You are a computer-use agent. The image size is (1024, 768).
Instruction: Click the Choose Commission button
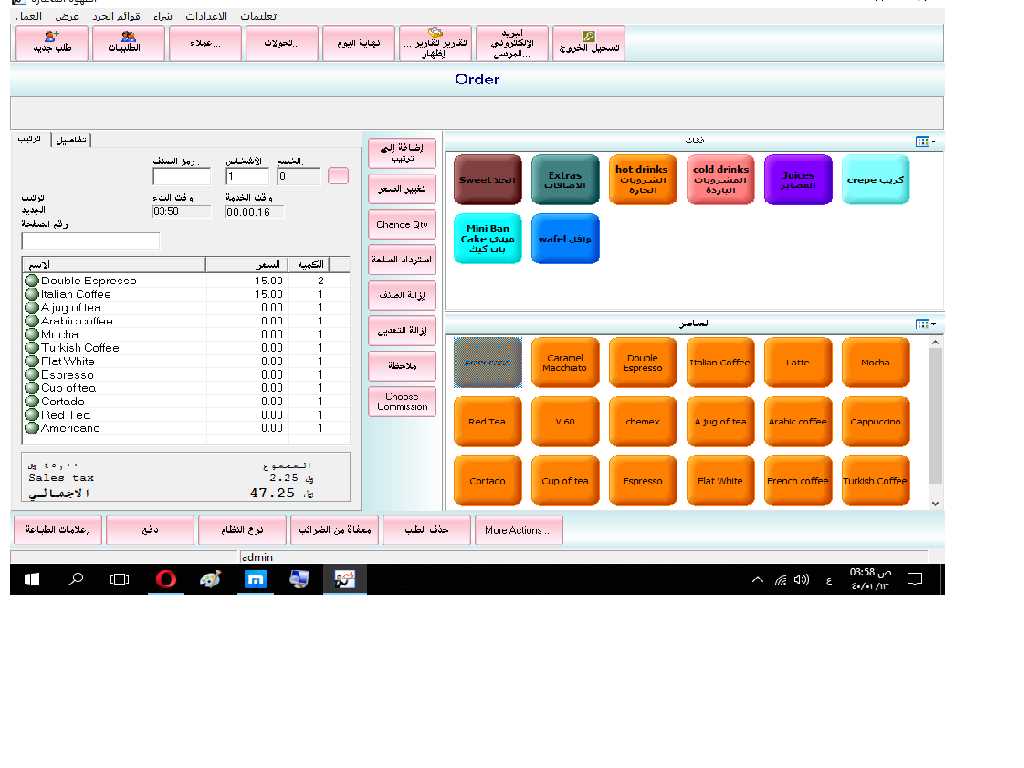(x=402, y=401)
